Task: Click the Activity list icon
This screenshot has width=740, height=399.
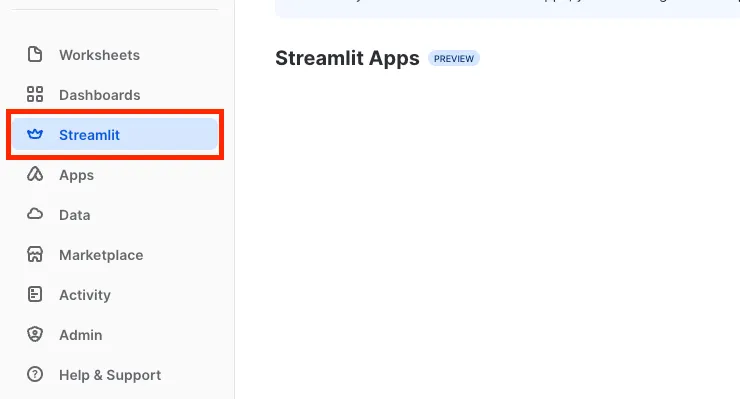Action: (35, 294)
